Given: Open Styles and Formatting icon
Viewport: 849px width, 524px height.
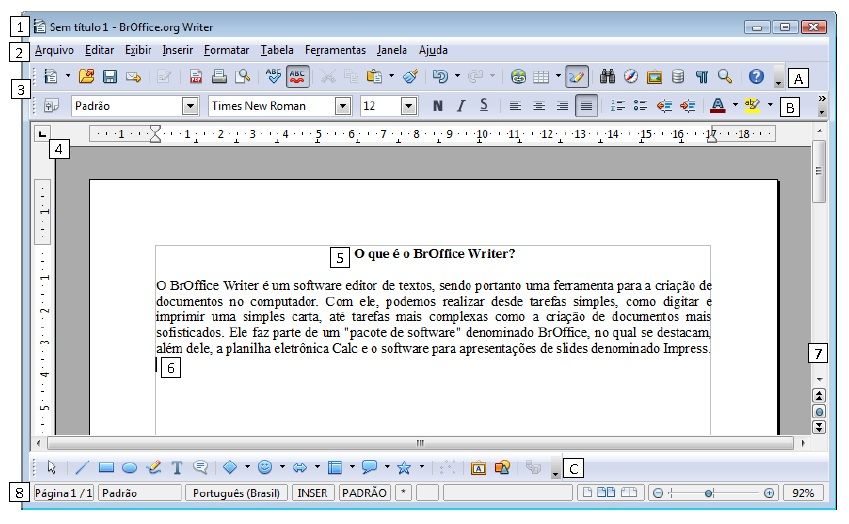Looking at the screenshot, I should tap(51, 105).
